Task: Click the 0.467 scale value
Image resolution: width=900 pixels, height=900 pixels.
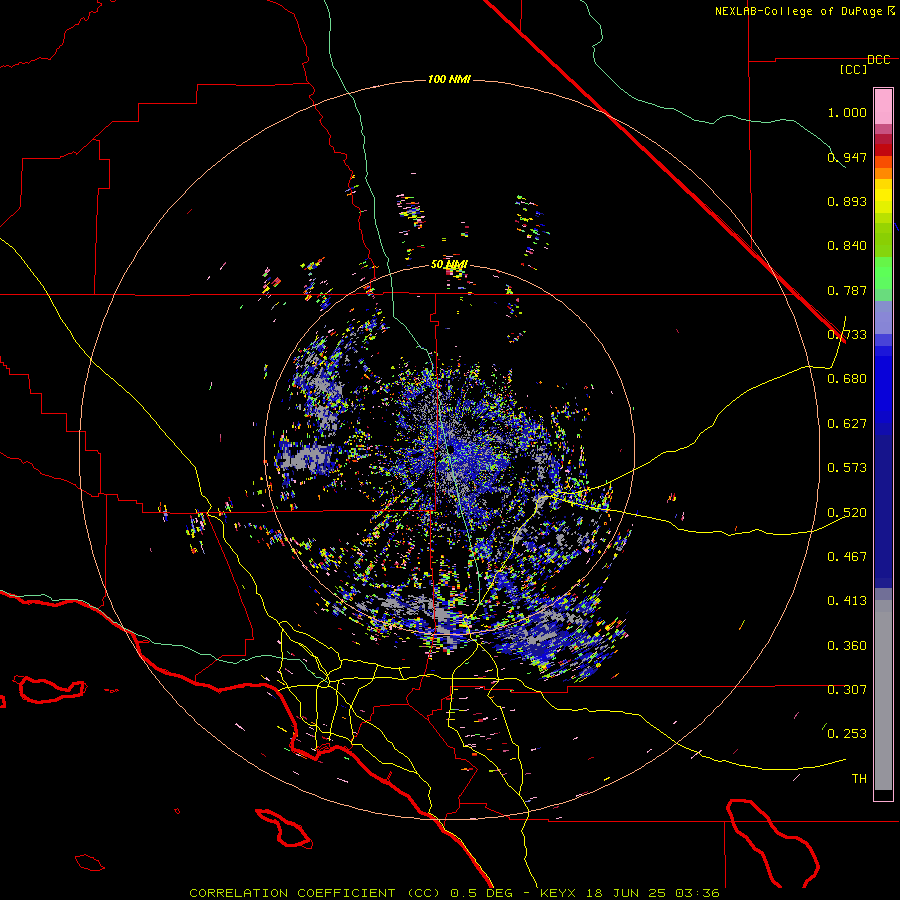Action: (x=847, y=557)
